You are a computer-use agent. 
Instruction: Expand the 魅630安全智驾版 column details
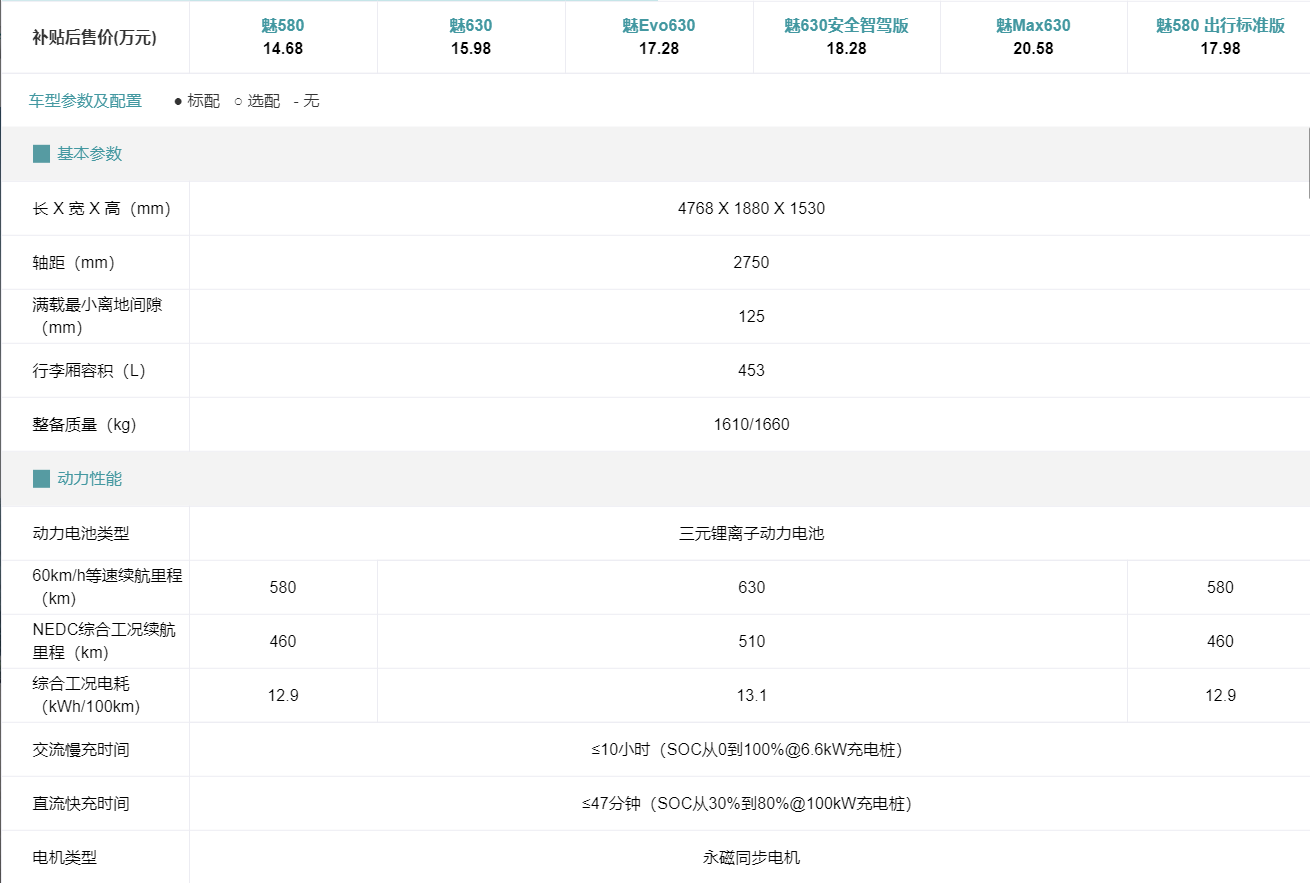[x=846, y=26]
